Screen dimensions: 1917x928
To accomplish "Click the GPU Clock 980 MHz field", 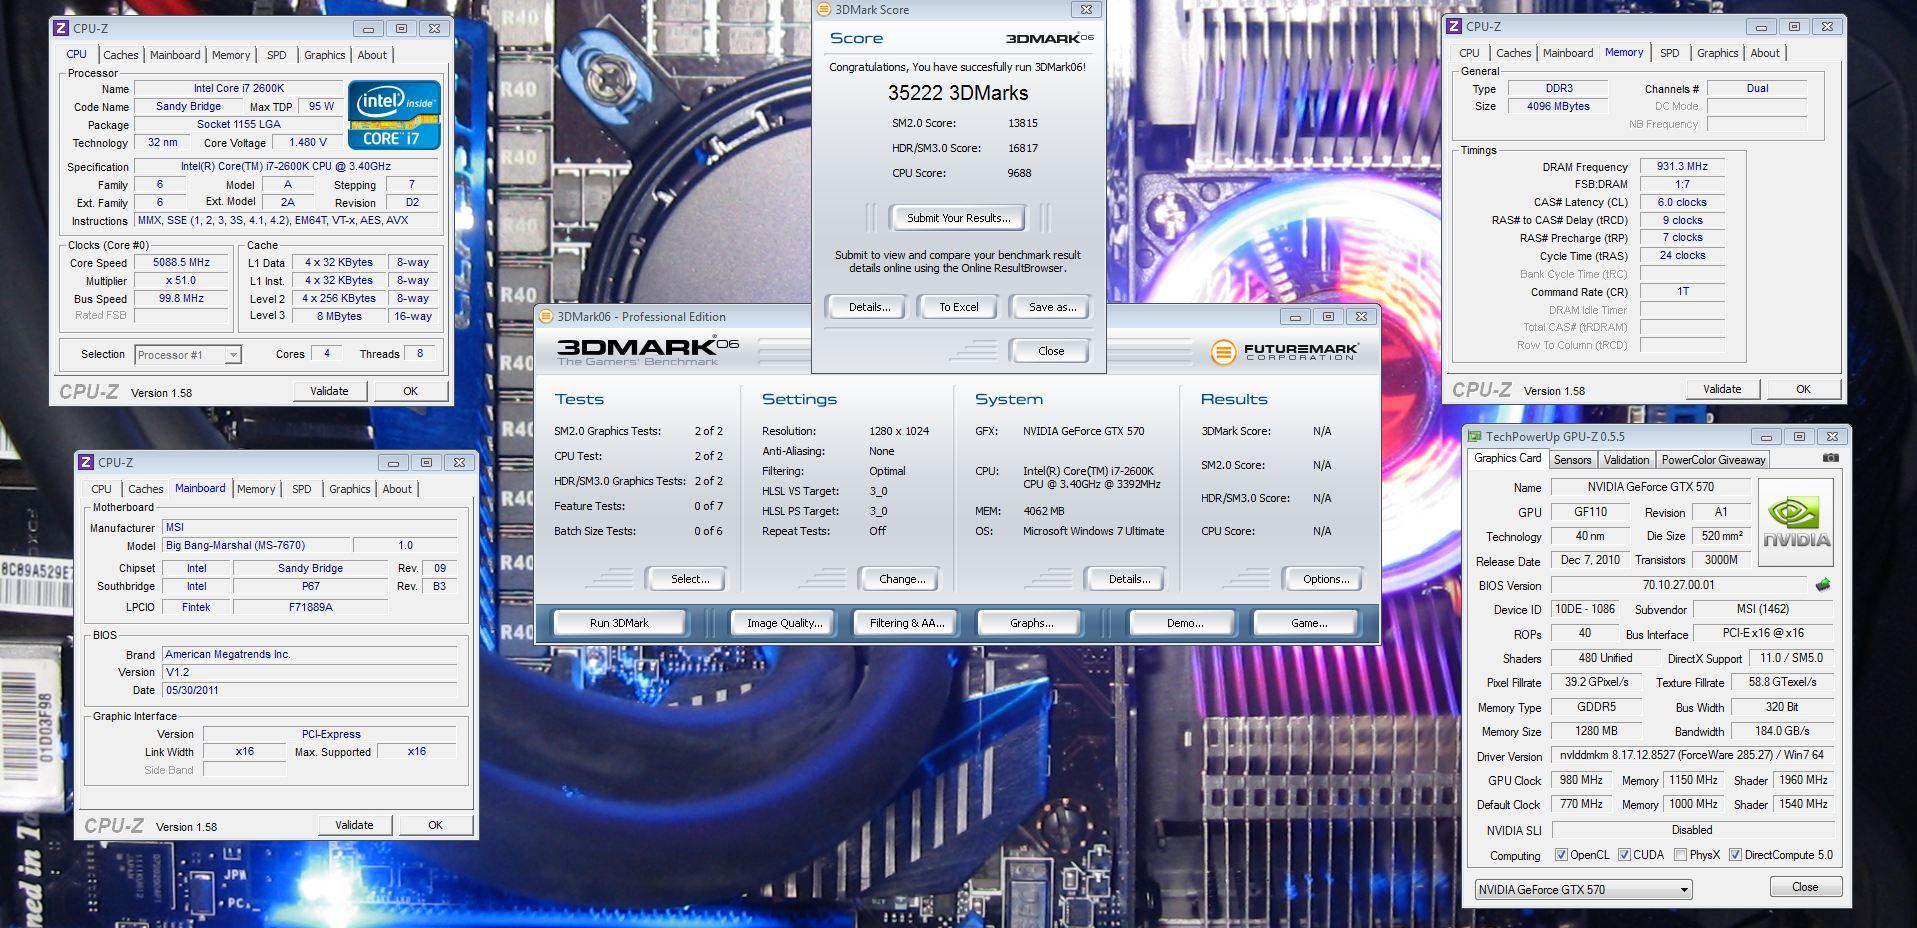I will tap(1580, 780).
